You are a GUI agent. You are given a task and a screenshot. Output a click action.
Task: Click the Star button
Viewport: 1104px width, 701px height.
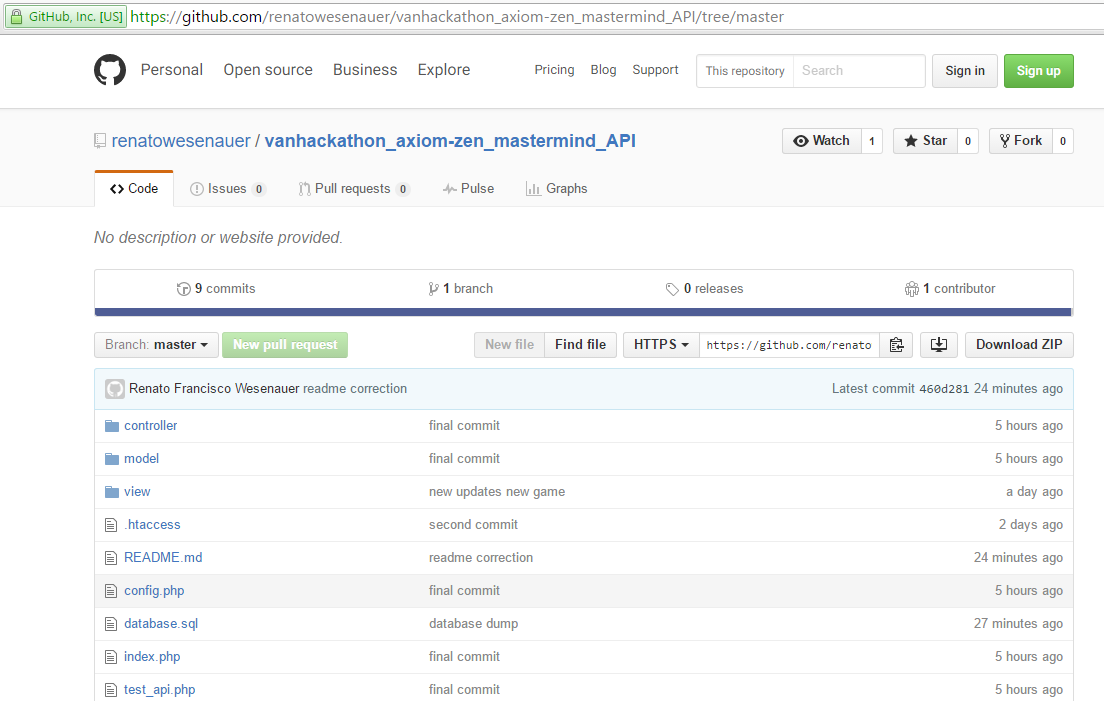tap(925, 141)
